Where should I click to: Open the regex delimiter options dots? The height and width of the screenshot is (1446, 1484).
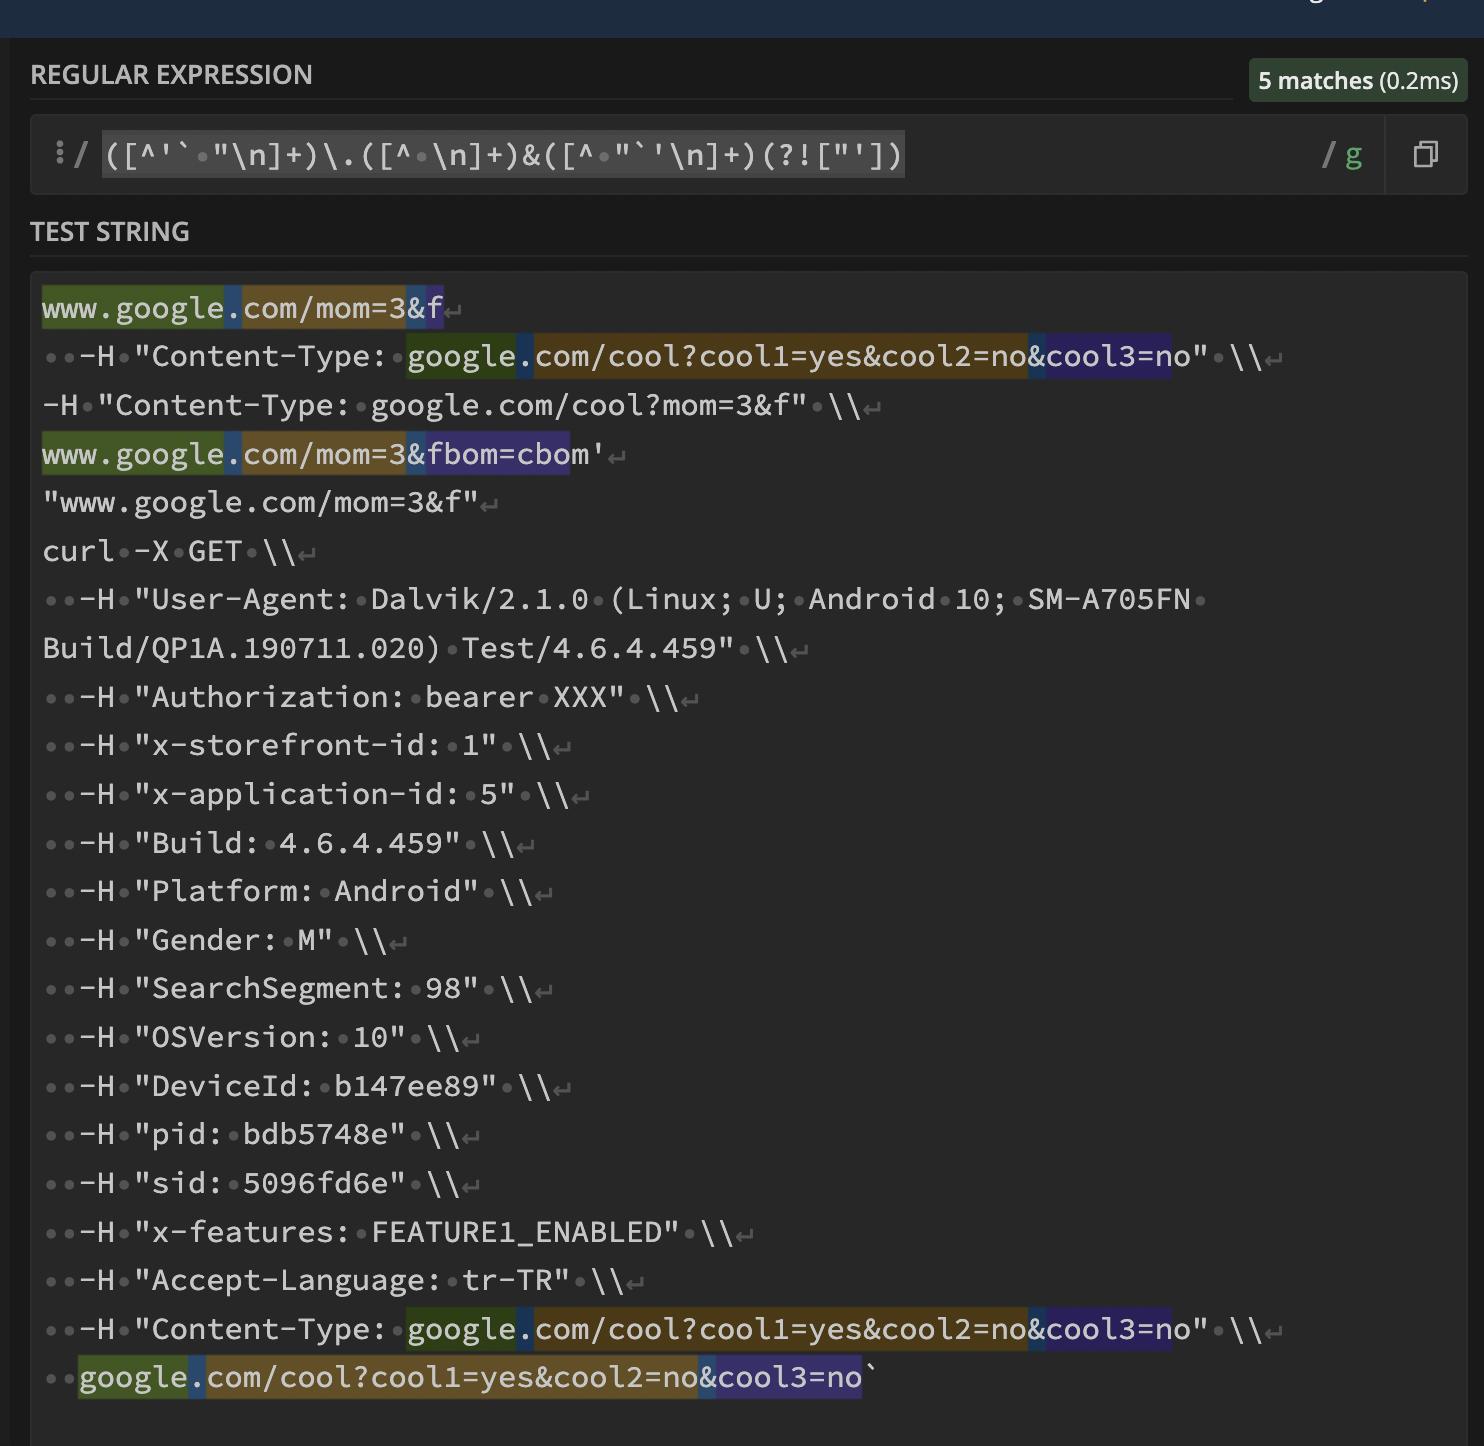pos(60,154)
